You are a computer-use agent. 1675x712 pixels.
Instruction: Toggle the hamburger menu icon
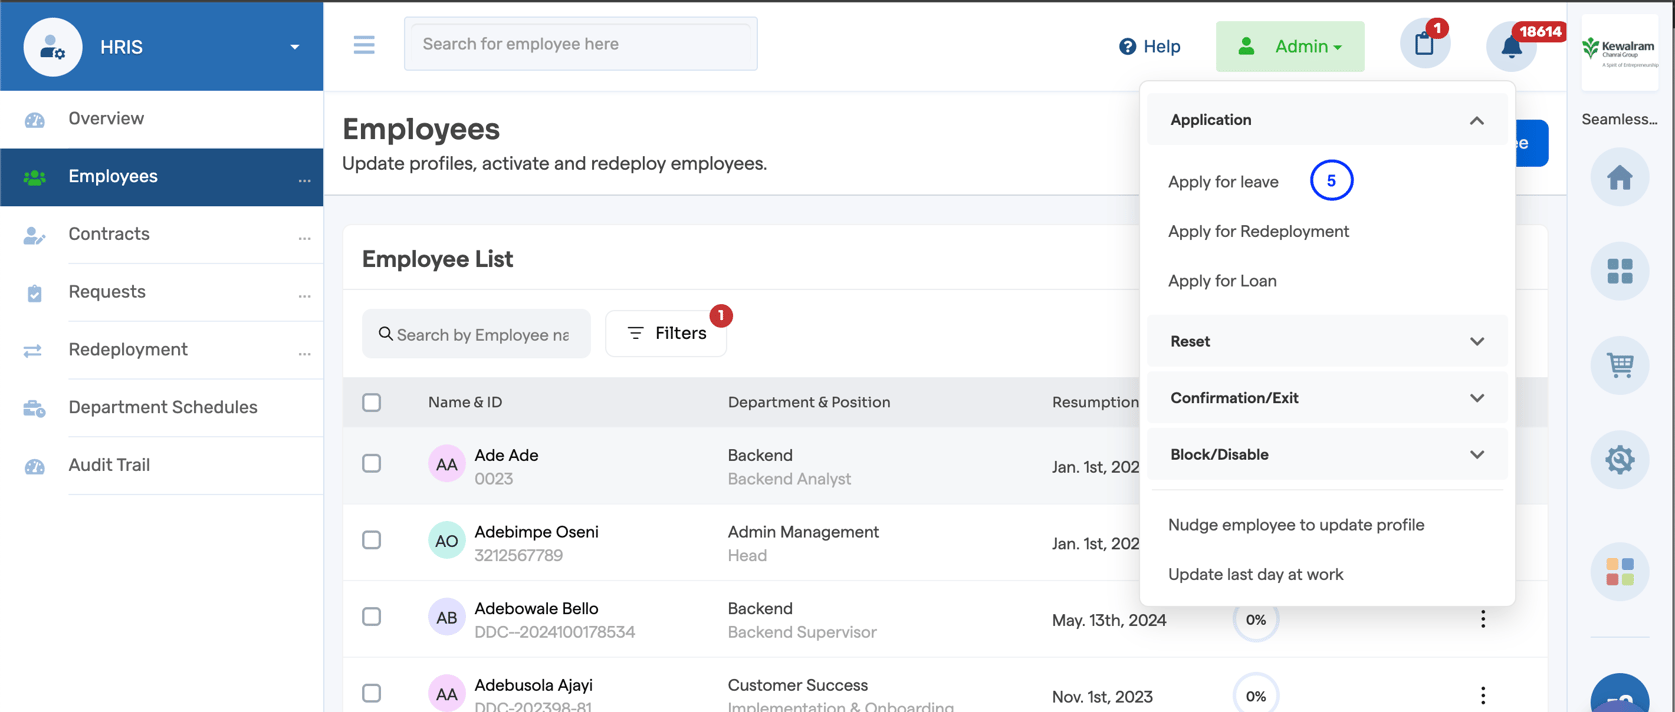(x=364, y=45)
